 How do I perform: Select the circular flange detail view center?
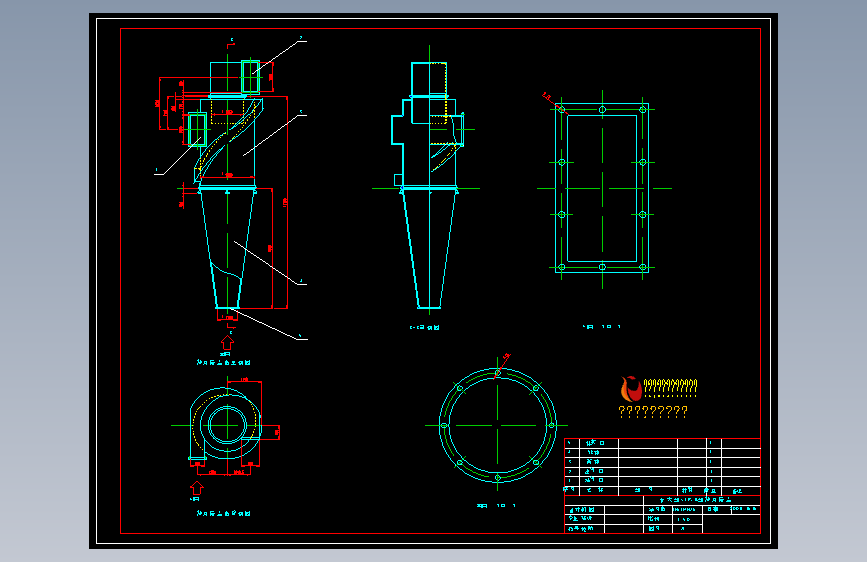(498, 425)
